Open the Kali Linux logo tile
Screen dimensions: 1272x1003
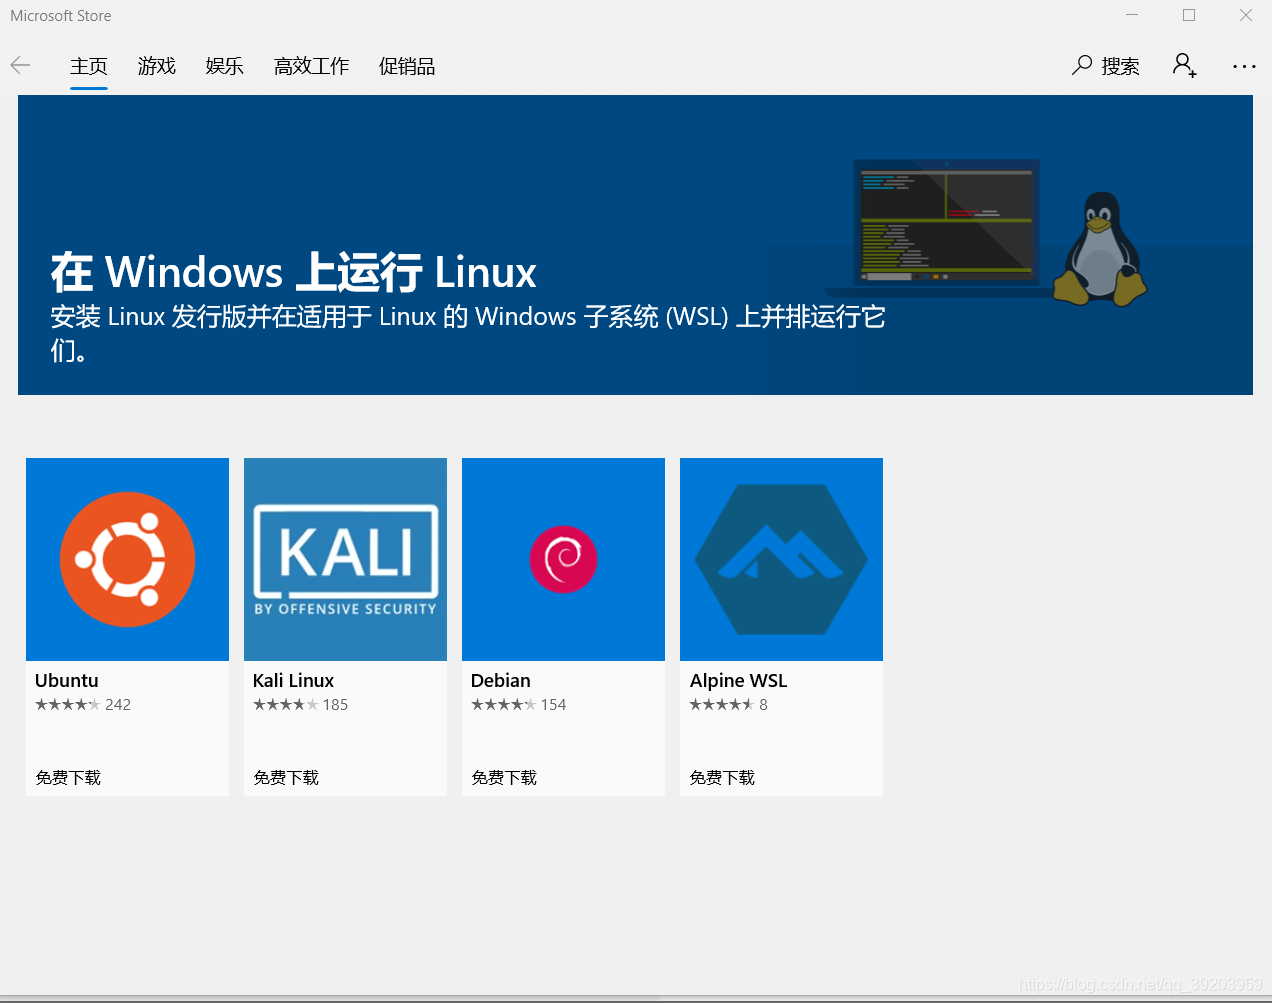coord(345,559)
